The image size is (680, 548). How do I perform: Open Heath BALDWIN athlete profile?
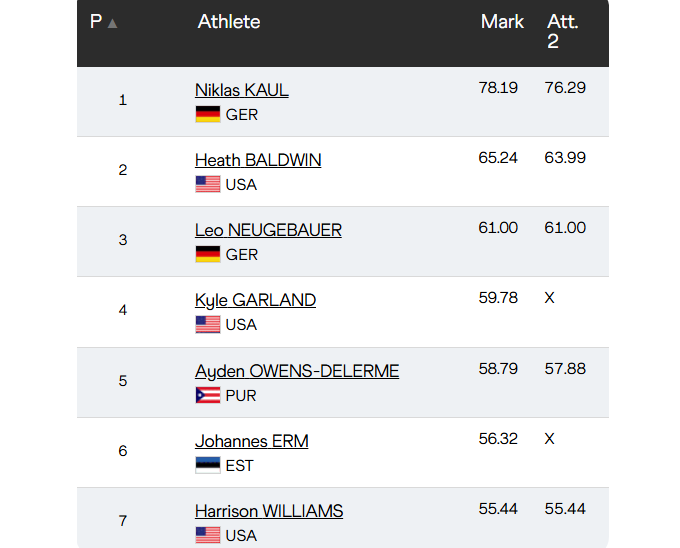click(x=258, y=160)
